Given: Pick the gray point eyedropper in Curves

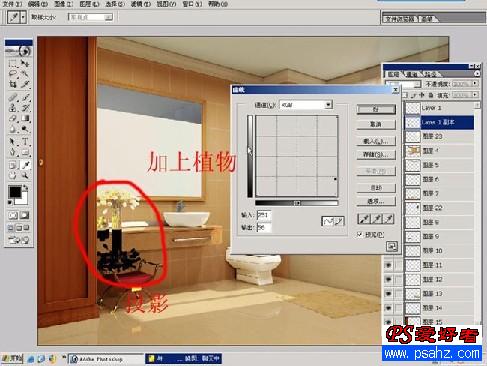Looking at the screenshot, I should pyautogui.click(x=377, y=219).
